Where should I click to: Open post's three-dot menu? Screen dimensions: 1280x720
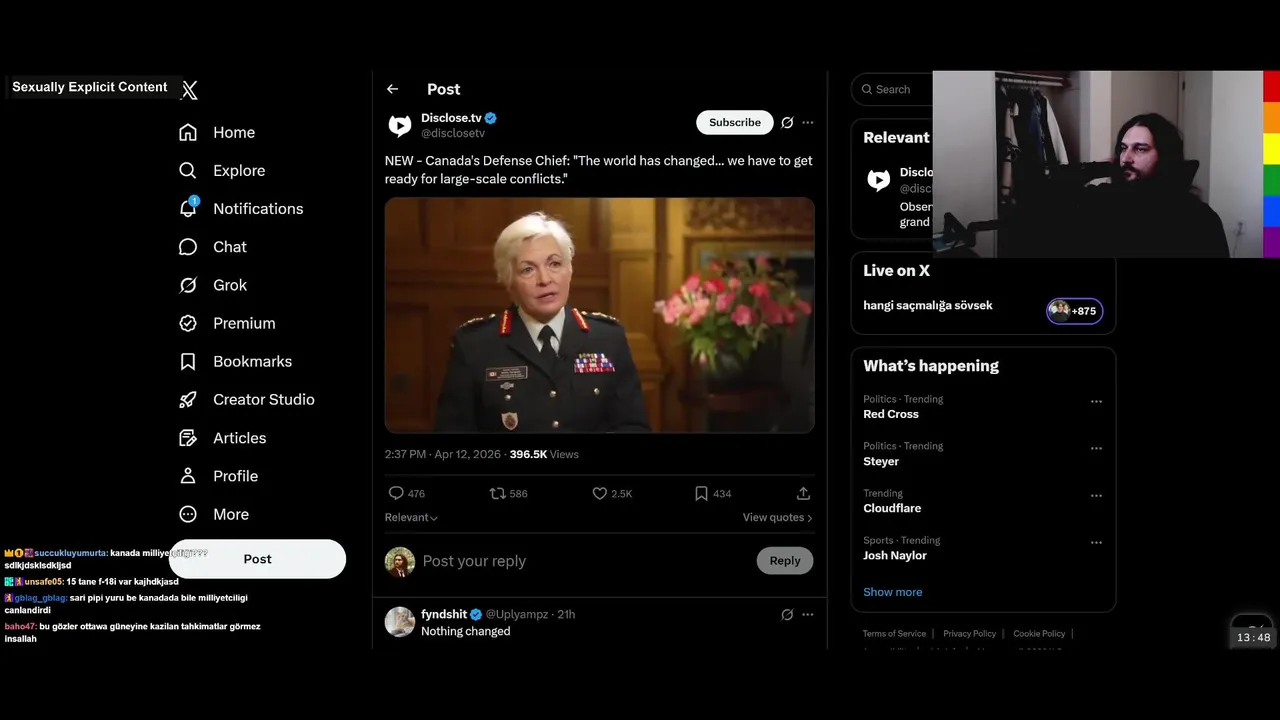808,123
